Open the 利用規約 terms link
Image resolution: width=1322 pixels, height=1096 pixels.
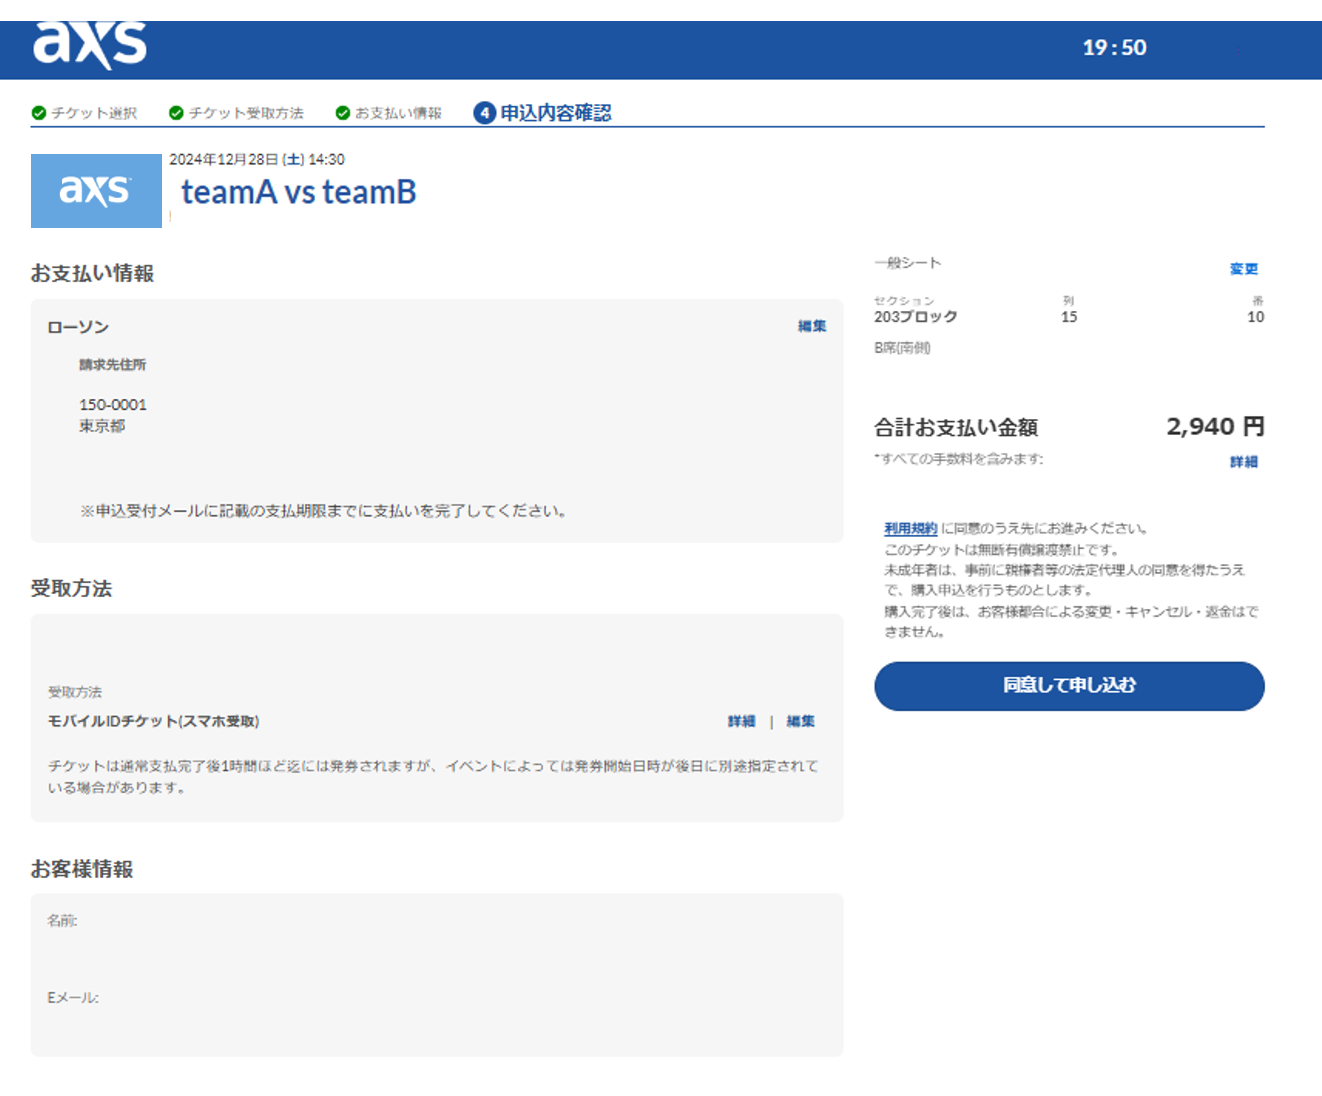pyautogui.click(x=910, y=529)
